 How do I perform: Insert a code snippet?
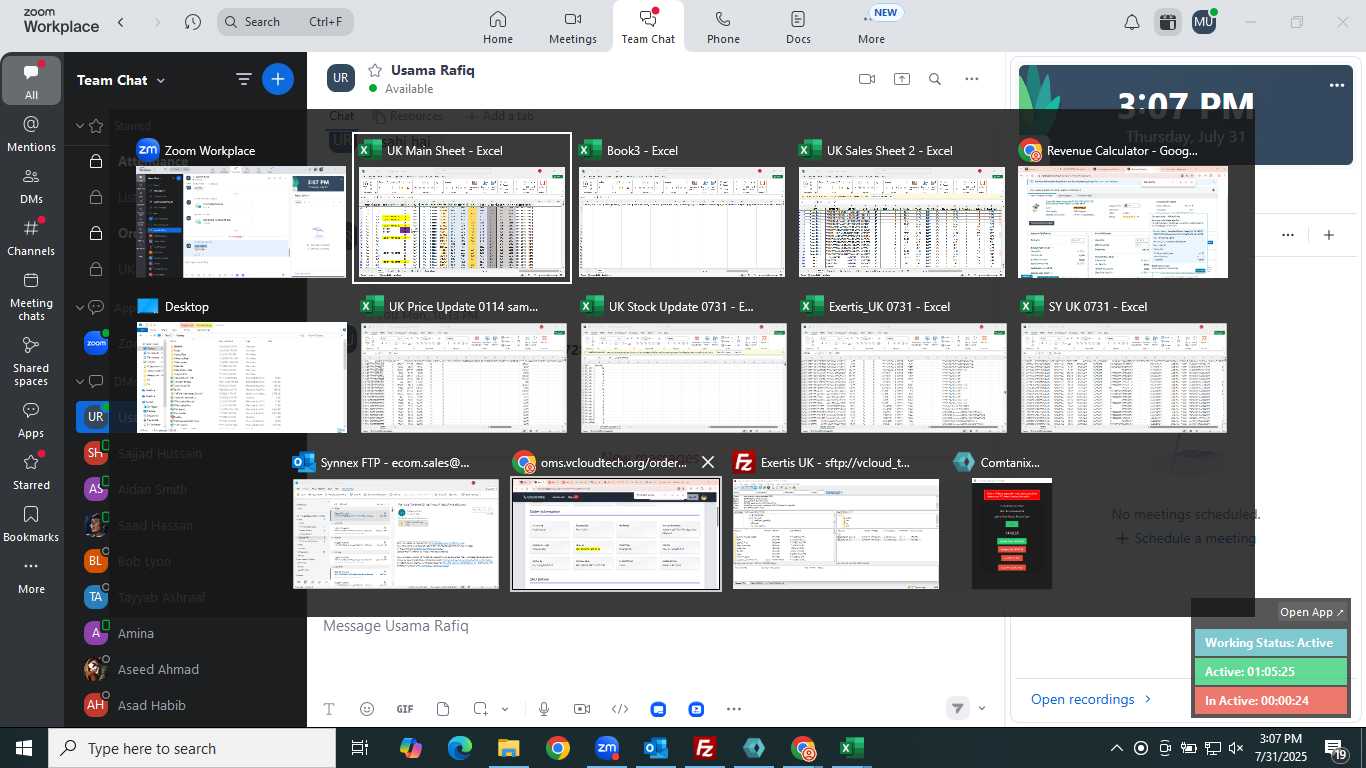(x=620, y=709)
